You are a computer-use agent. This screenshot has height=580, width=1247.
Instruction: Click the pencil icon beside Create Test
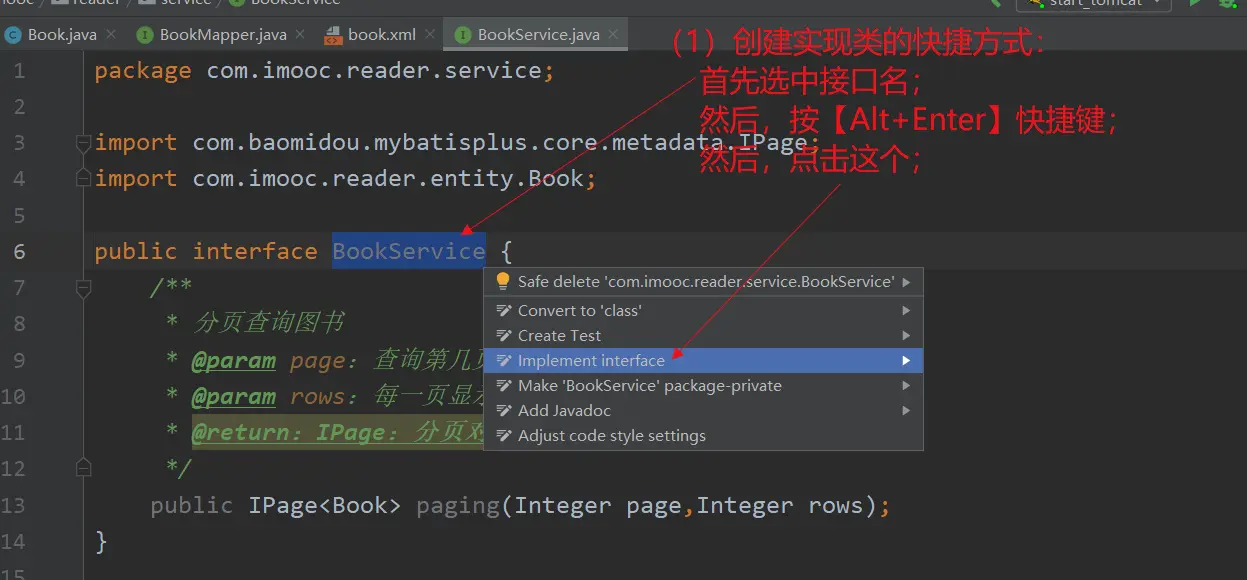coord(503,335)
